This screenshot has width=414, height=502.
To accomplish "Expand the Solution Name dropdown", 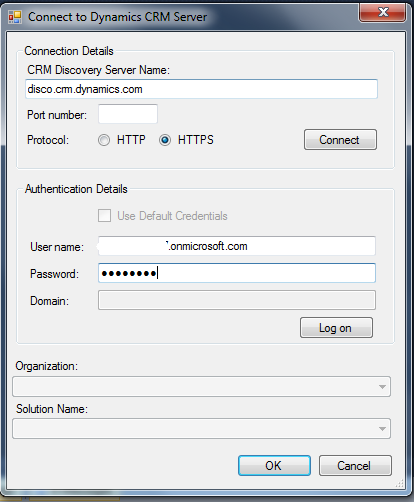I will coord(201,429).
